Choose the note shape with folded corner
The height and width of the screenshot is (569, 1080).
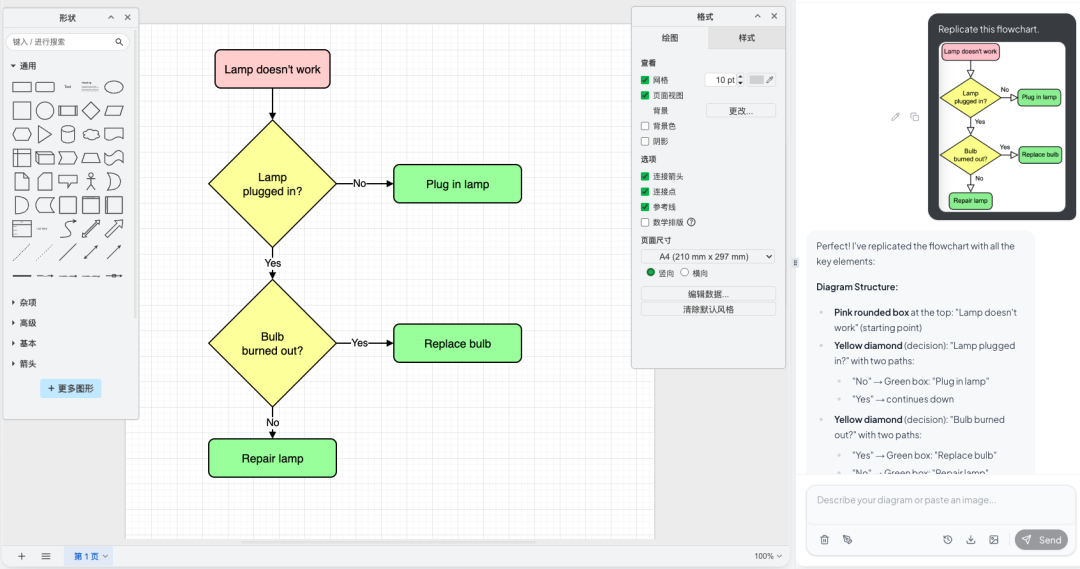coord(22,181)
